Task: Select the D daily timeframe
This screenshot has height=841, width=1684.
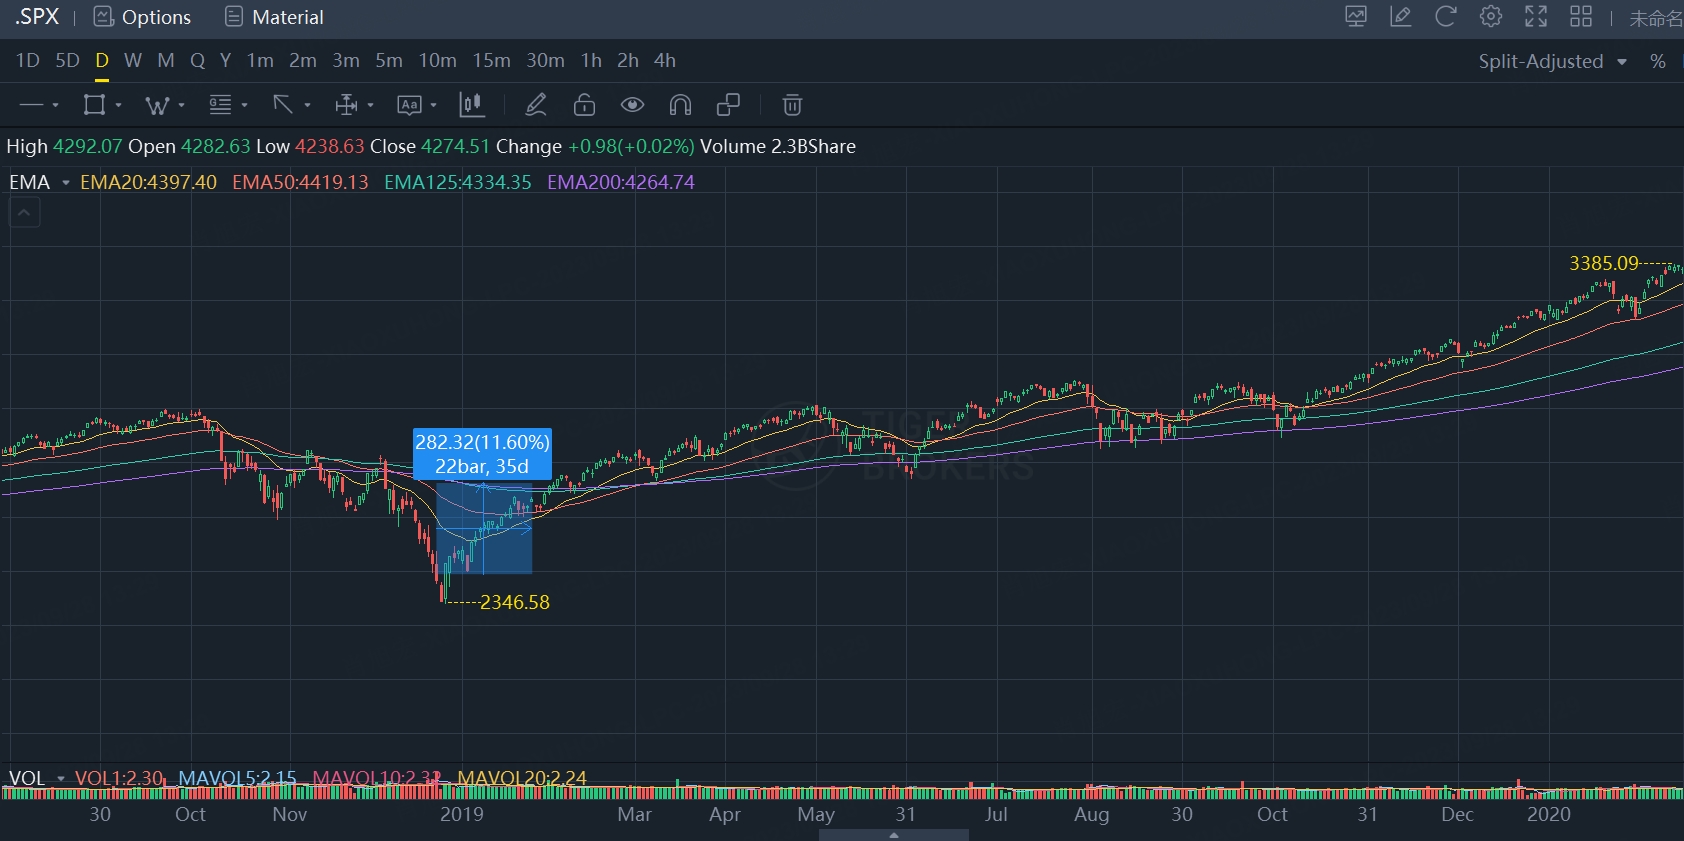Action: (102, 61)
